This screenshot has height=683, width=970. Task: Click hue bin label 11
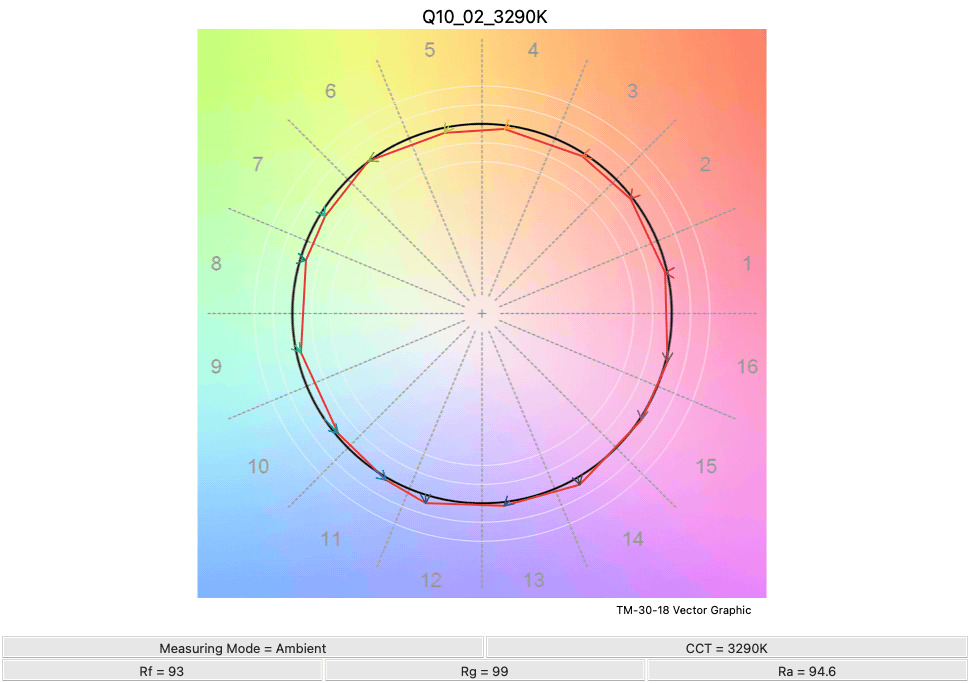click(x=330, y=539)
